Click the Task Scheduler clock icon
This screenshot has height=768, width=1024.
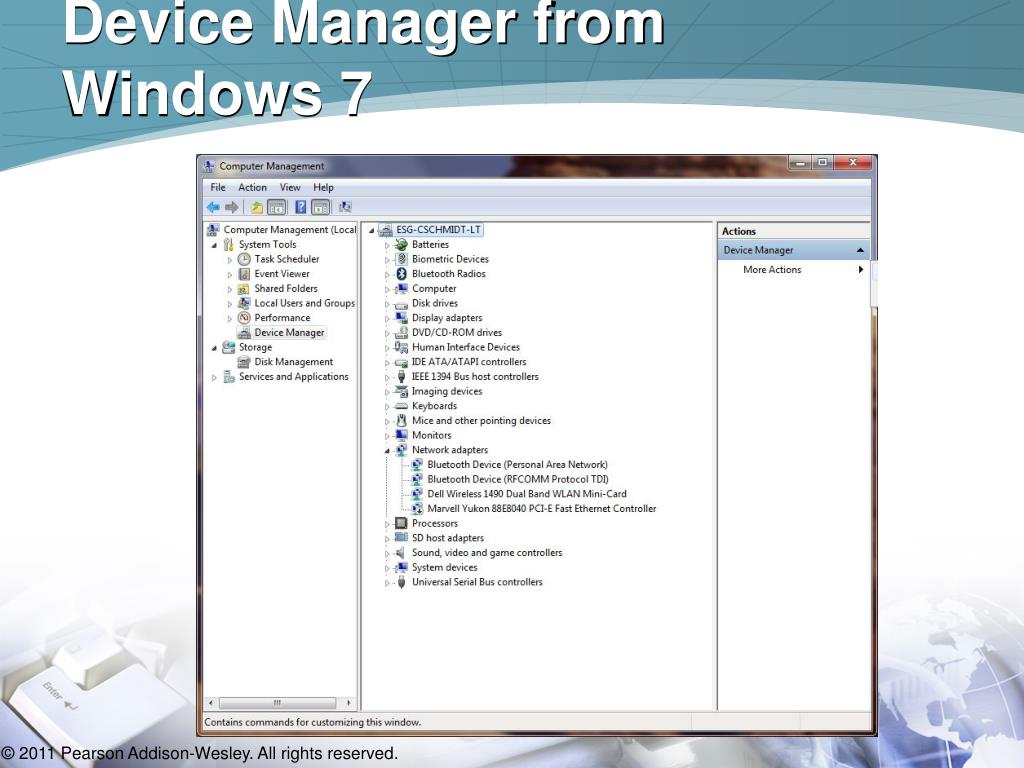[244, 259]
